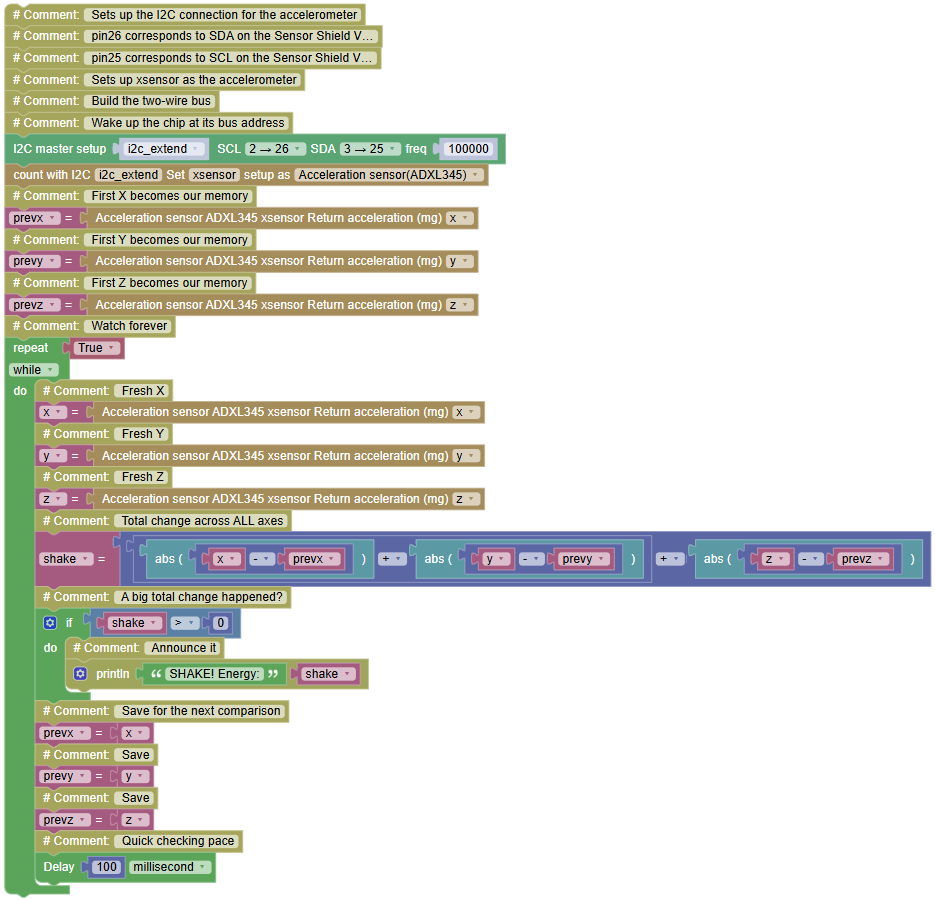Open the shake variable dropdown in the if condition
The height and width of the screenshot is (900, 935).
(135, 623)
